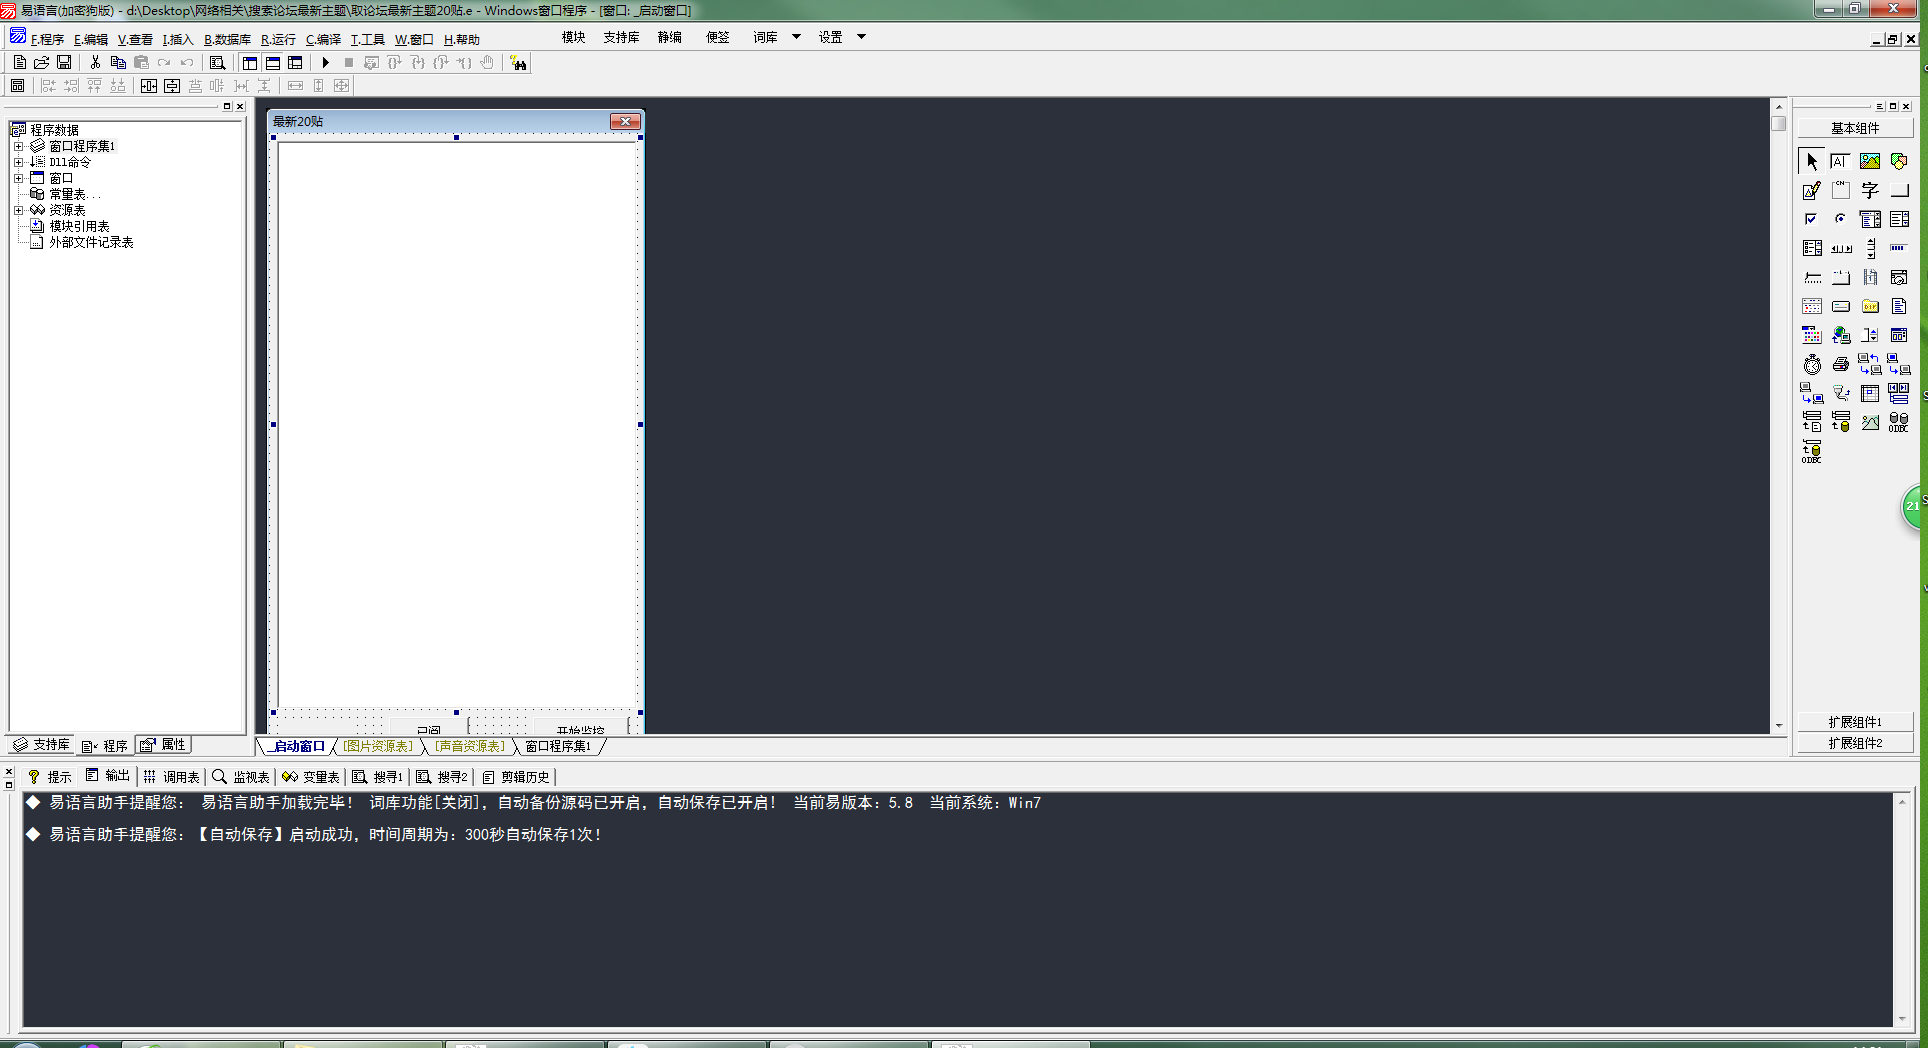Click the 扩展组件1 button
This screenshot has height=1048, width=1928.
[1854, 722]
